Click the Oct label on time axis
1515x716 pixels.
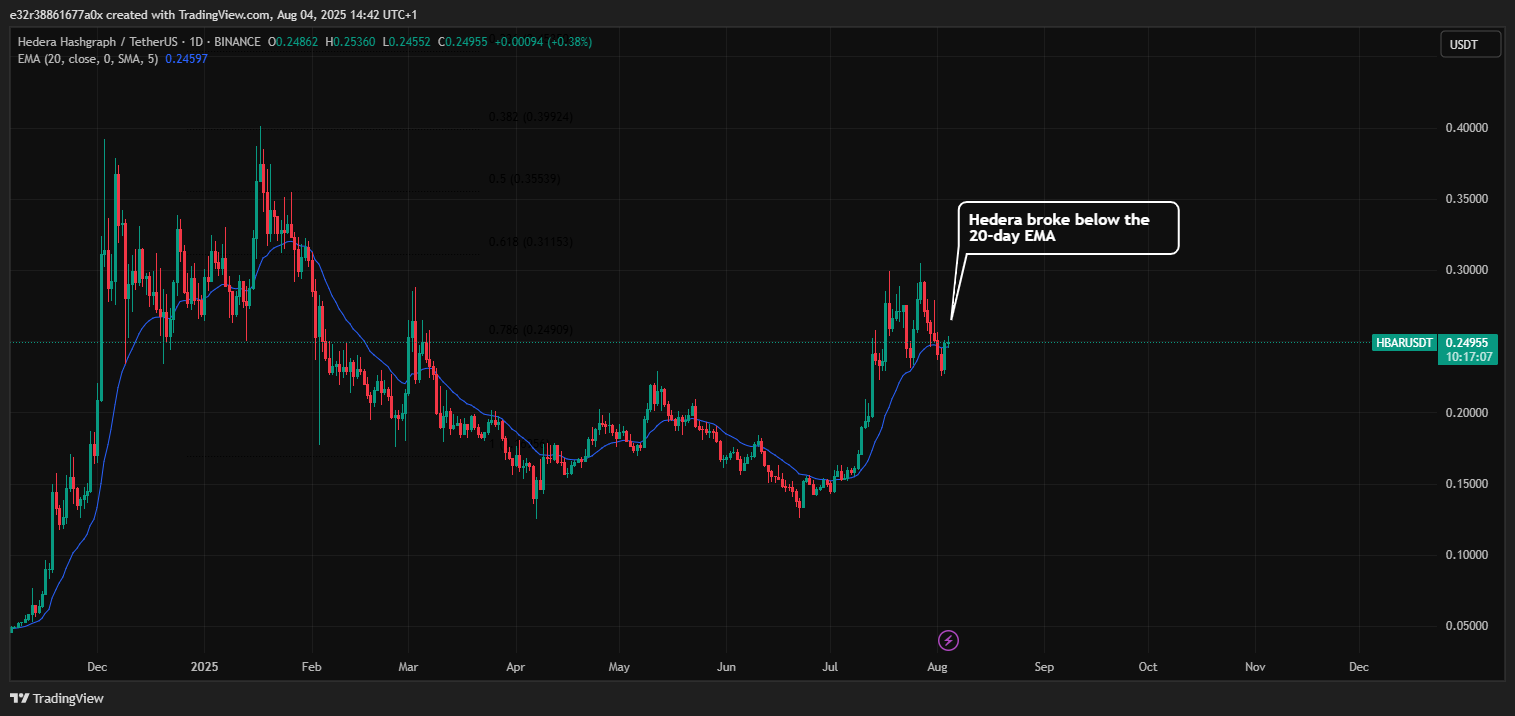[x=1148, y=666]
